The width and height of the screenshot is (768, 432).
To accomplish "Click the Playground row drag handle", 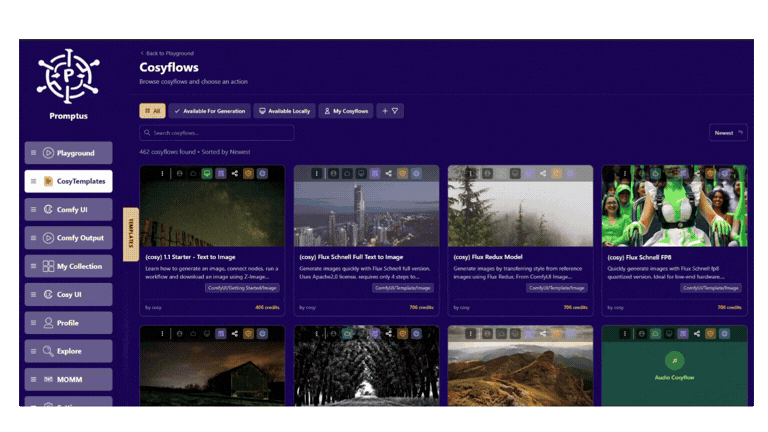I will click(33, 153).
